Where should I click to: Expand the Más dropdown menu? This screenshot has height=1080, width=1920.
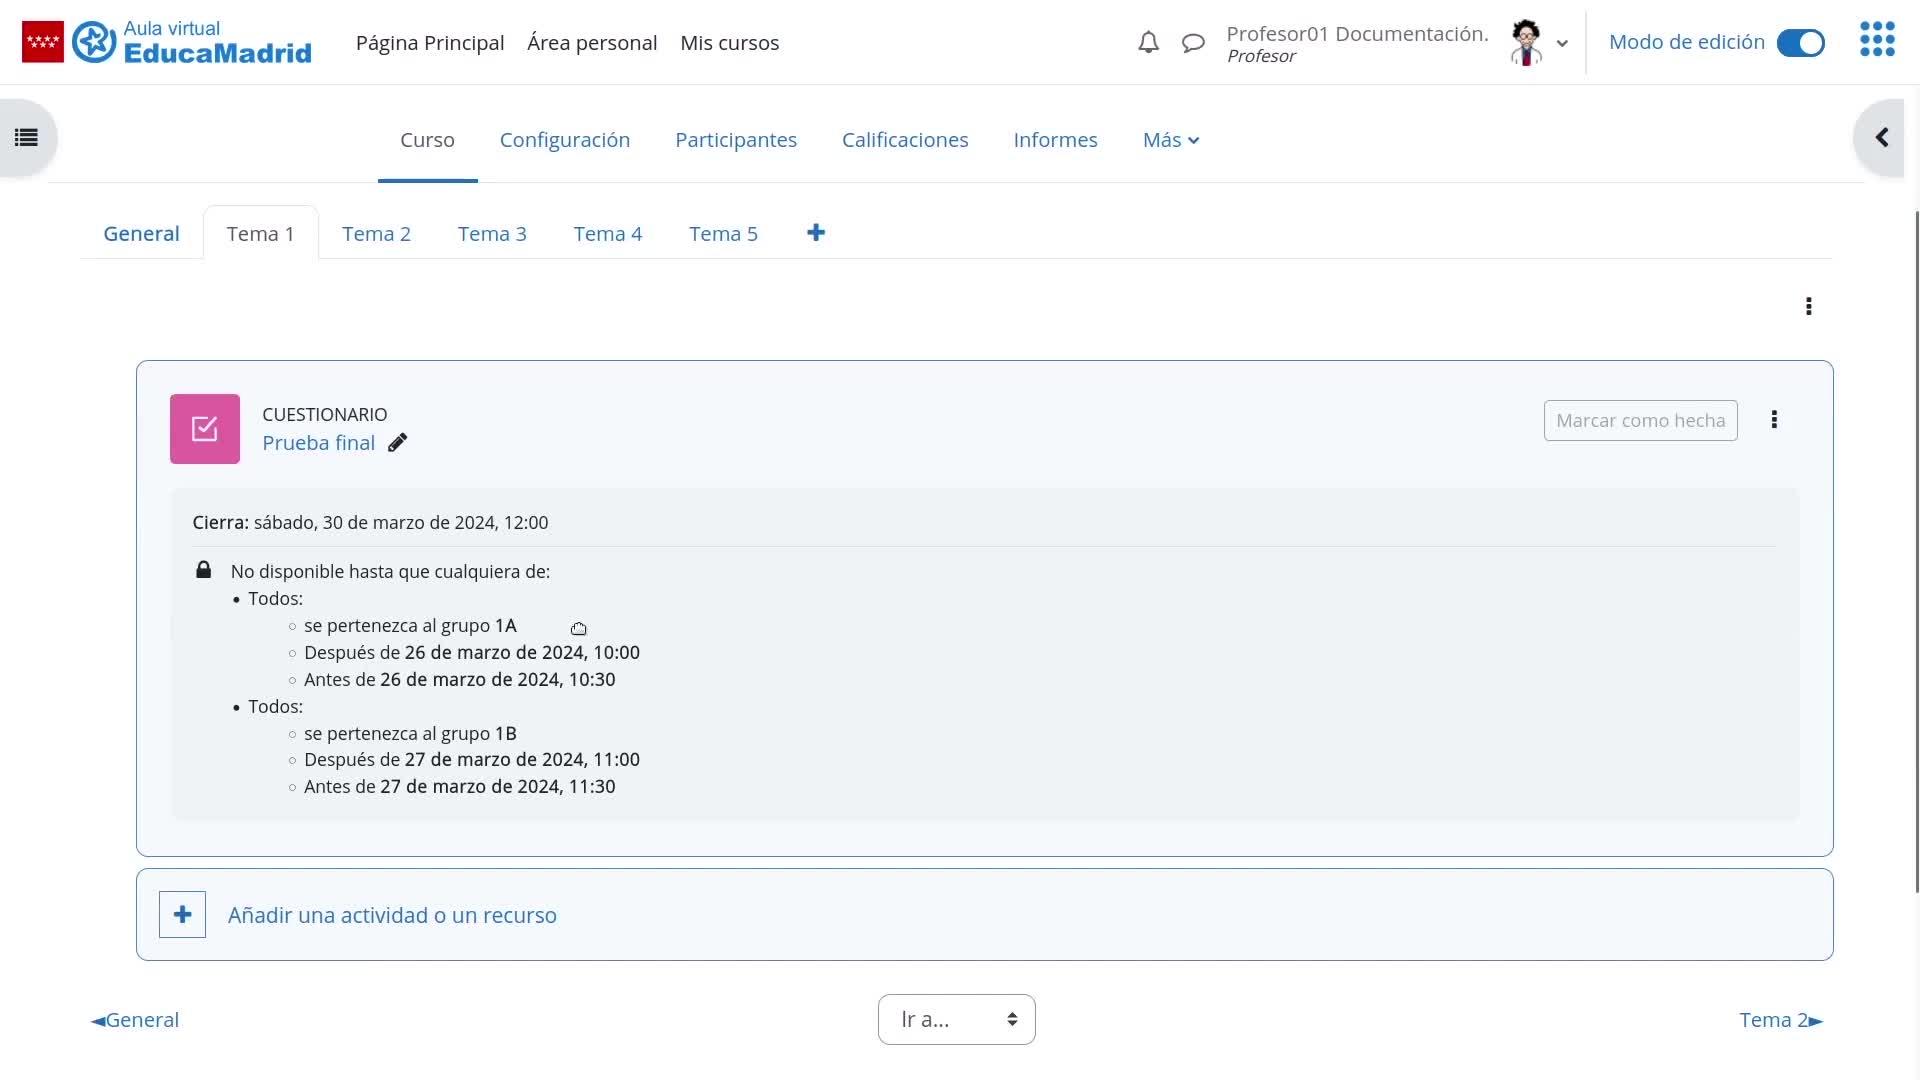[x=1170, y=140]
